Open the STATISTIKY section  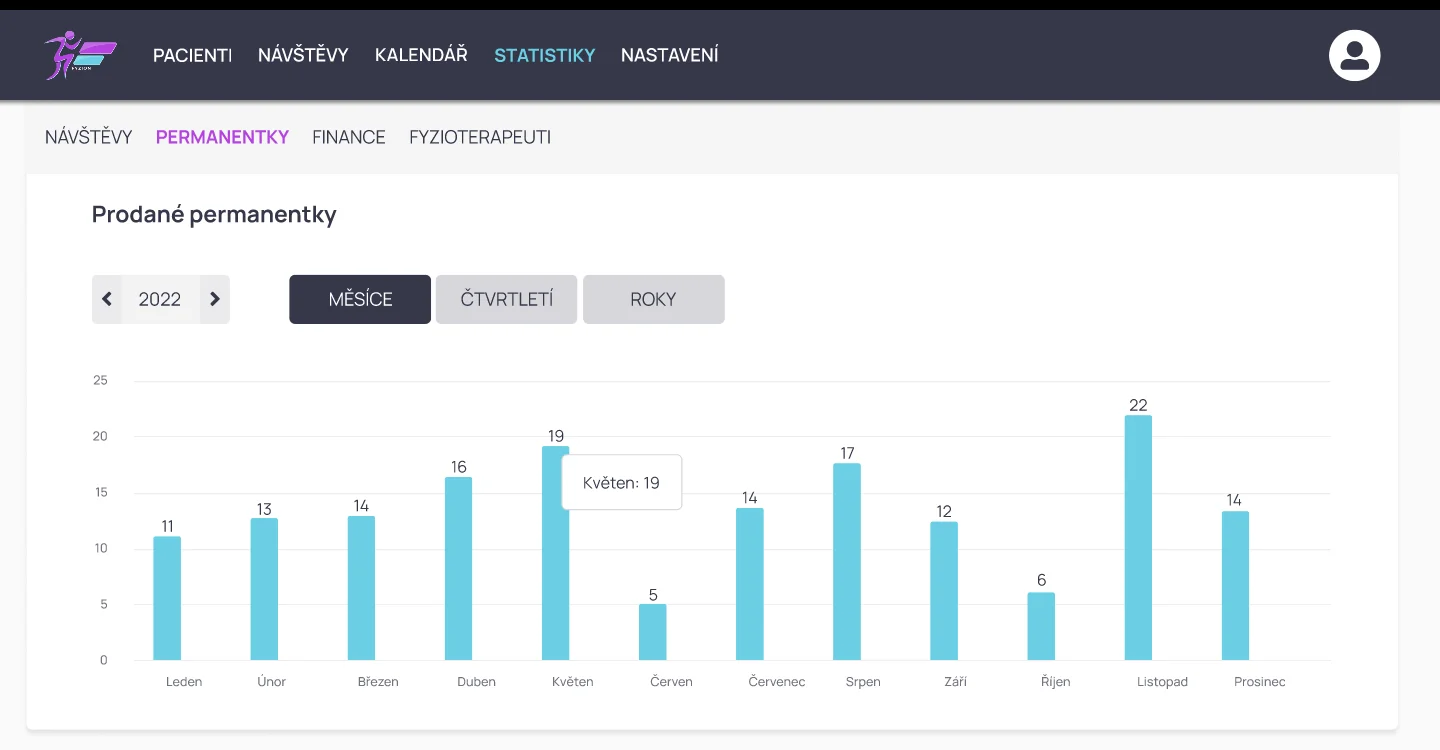tap(544, 55)
